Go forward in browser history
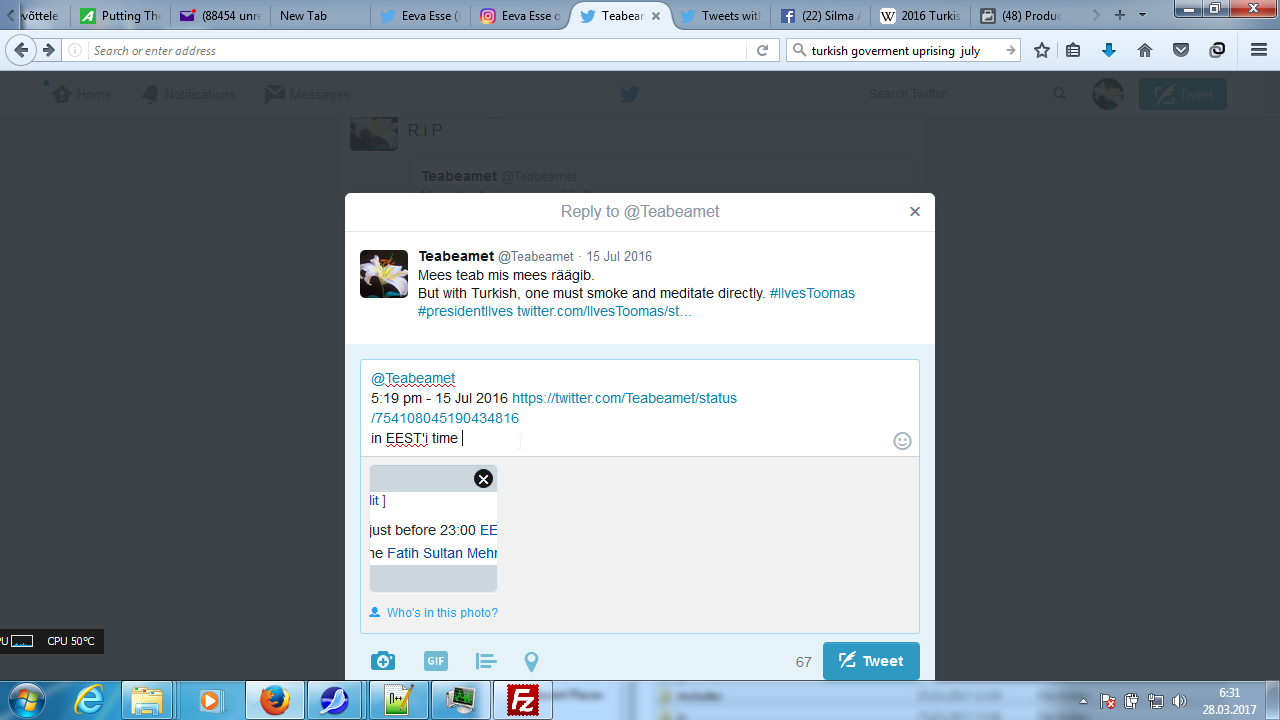1280x720 pixels. click(x=48, y=50)
